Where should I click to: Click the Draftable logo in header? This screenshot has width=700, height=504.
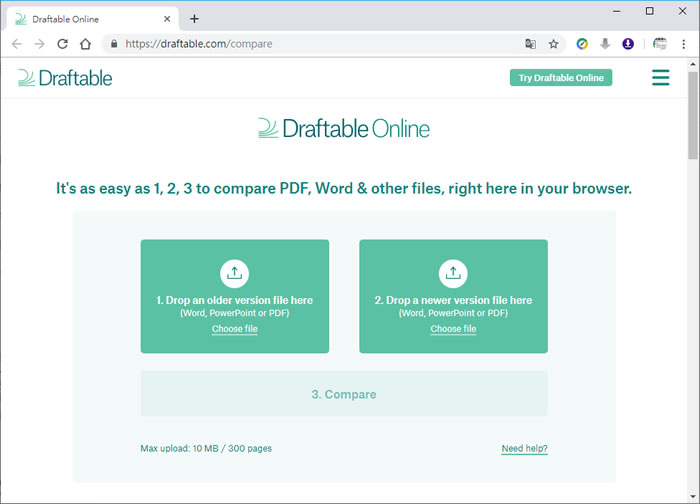[x=65, y=78]
